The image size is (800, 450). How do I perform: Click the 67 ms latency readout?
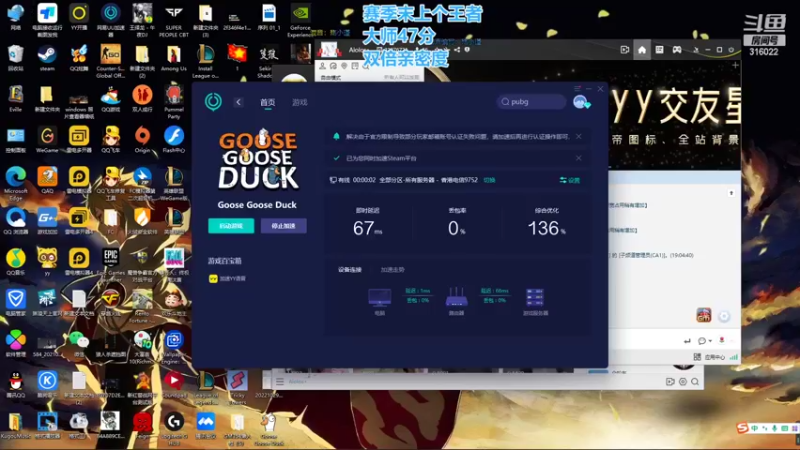pos(367,228)
